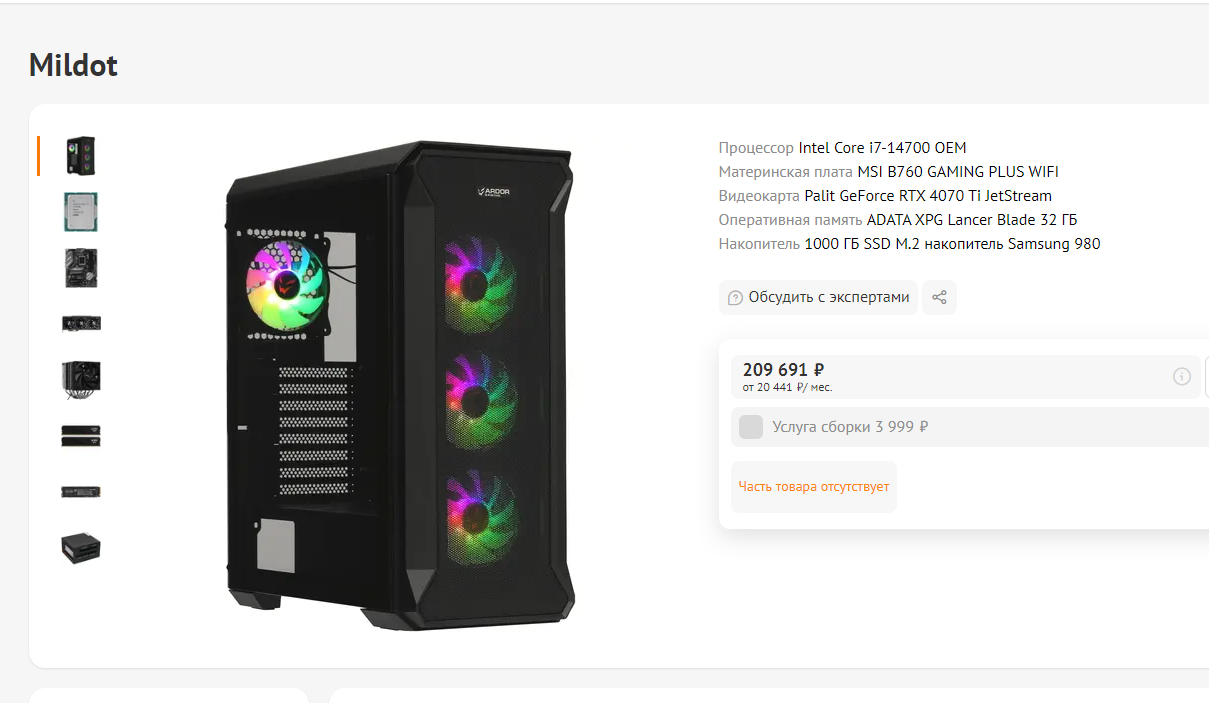
Task: Select the graphics card thumbnail
Action: pyautogui.click(x=81, y=324)
